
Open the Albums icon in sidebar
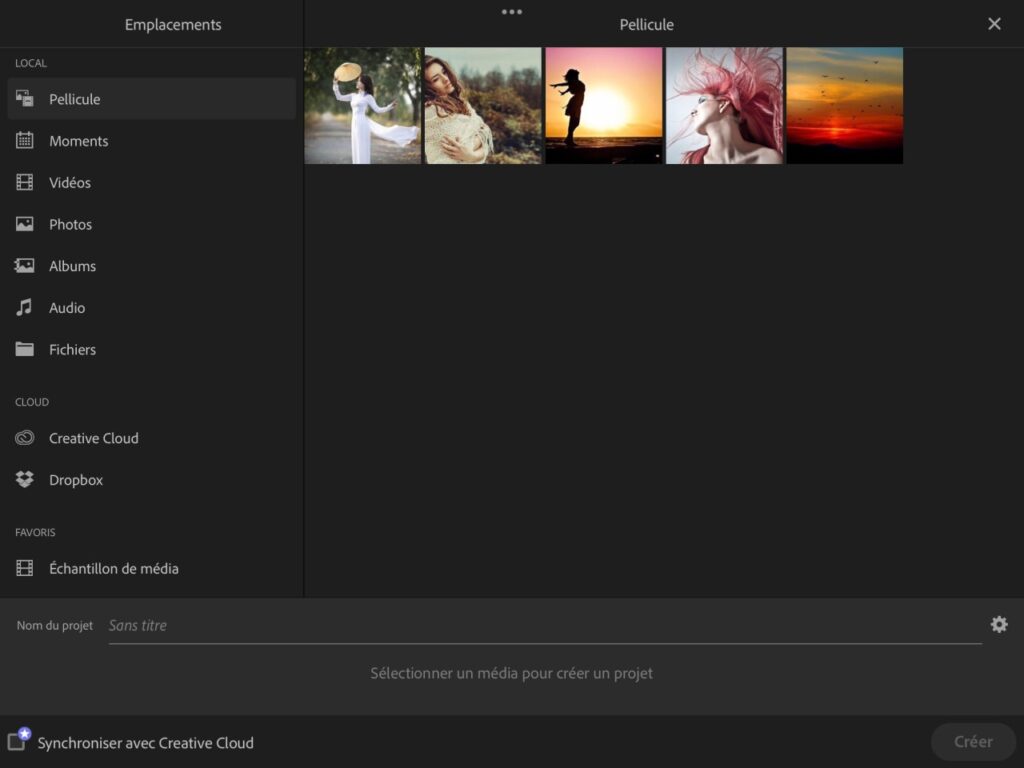tap(25, 266)
